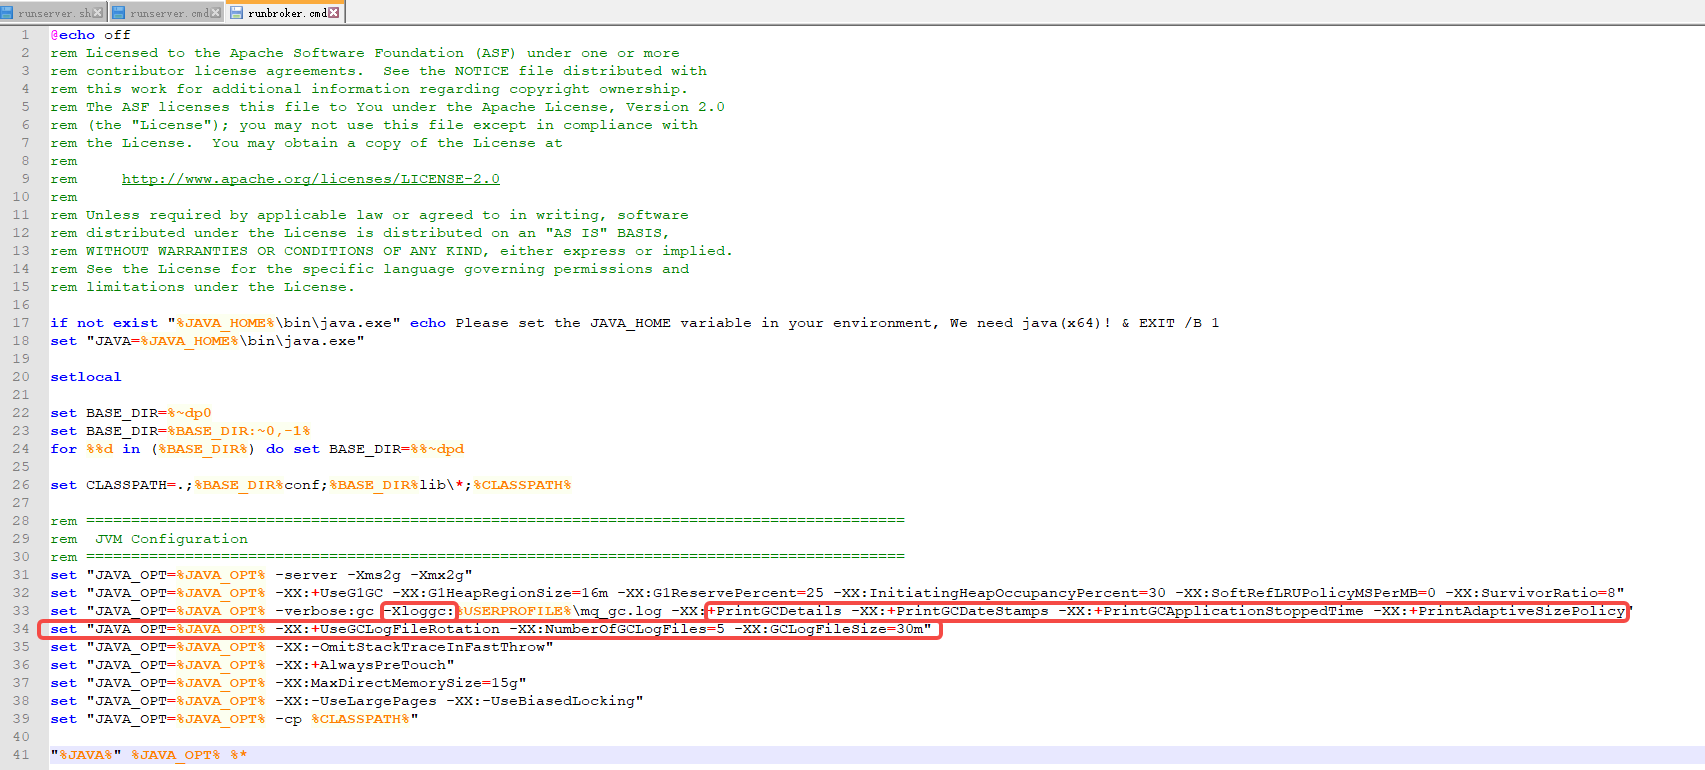Click line number 41 in the gutter
The image size is (1705, 770).
pos(21,755)
